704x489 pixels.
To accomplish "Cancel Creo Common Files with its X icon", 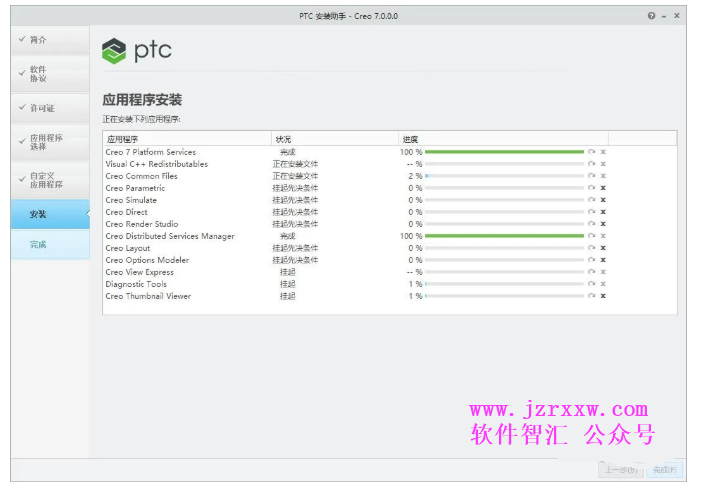I will coord(603,176).
